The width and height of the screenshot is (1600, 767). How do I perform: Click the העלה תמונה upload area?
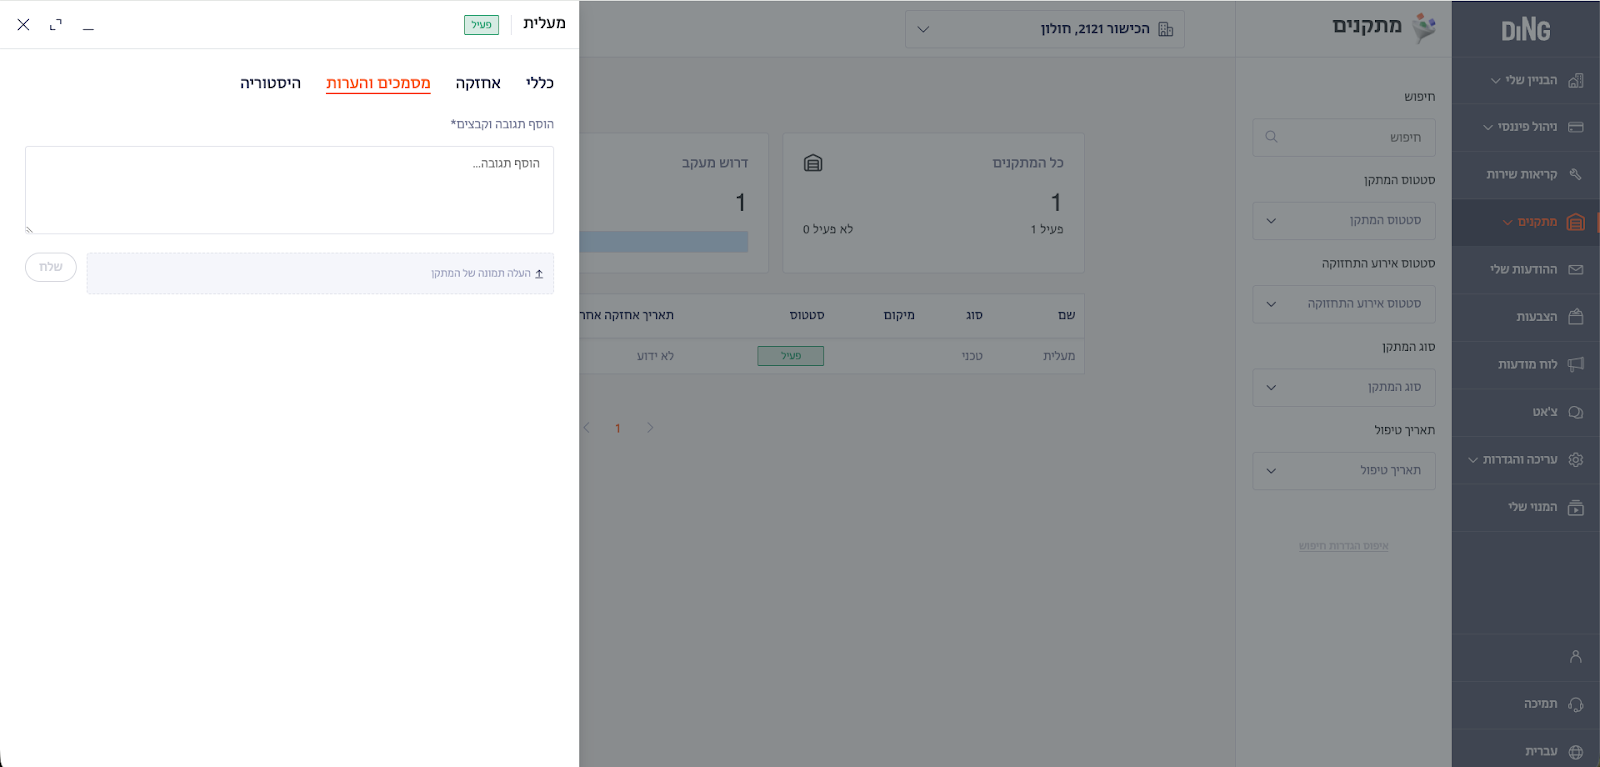pyautogui.click(x=320, y=273)
